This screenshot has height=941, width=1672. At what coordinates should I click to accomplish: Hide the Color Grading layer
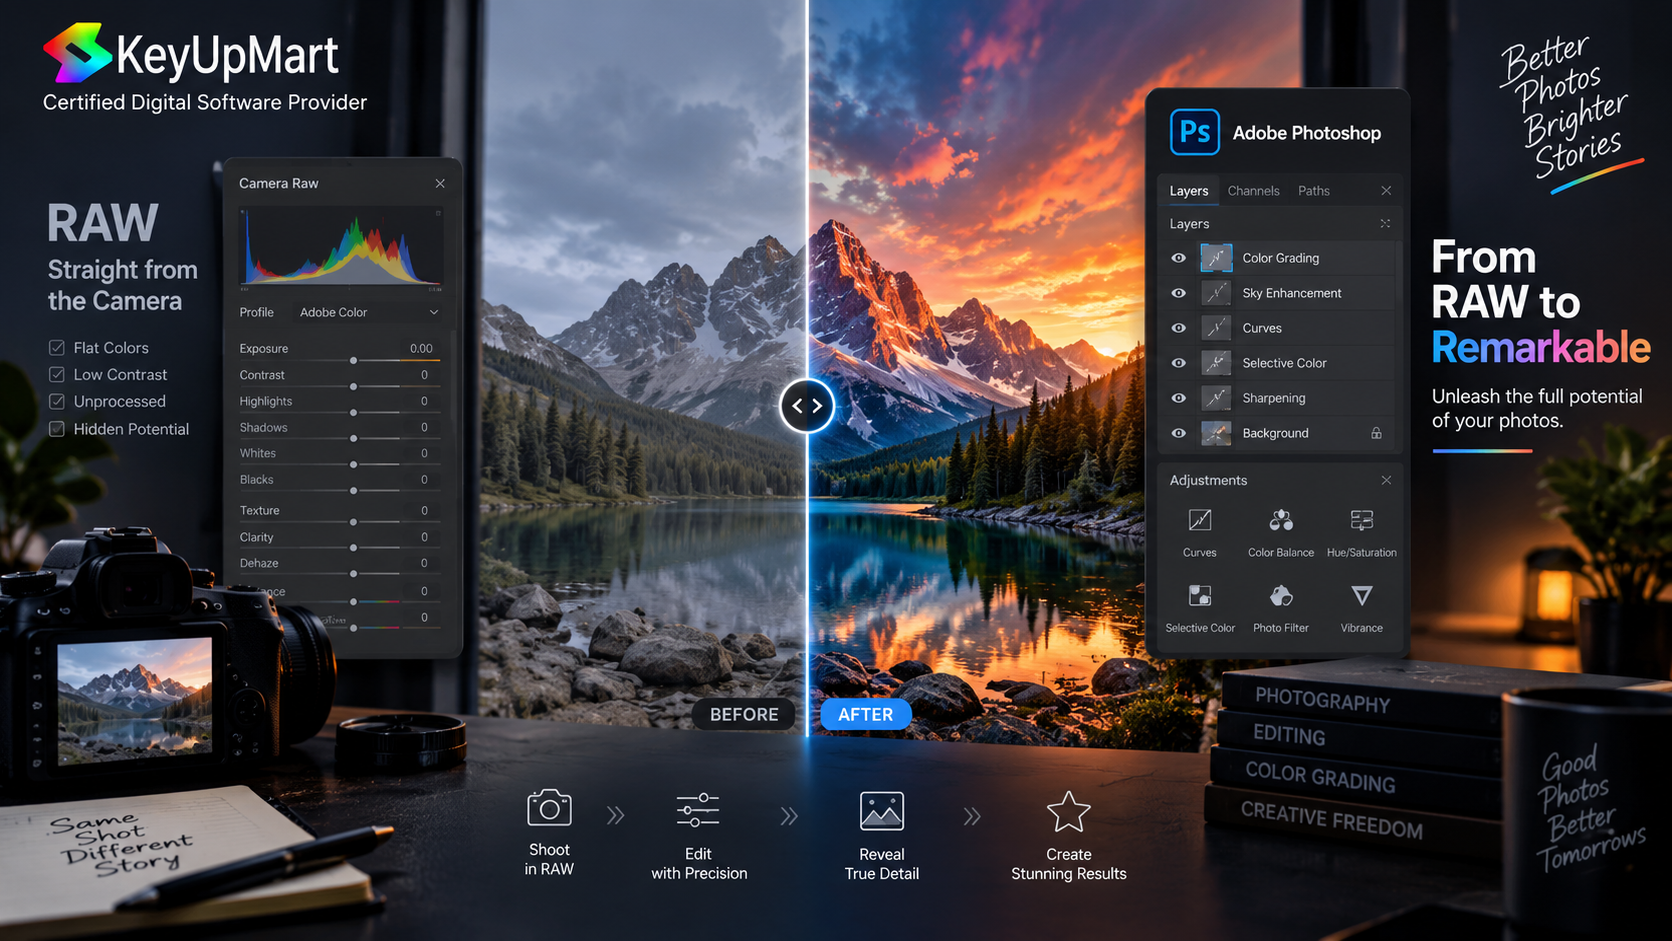(x=1179, y=258)
